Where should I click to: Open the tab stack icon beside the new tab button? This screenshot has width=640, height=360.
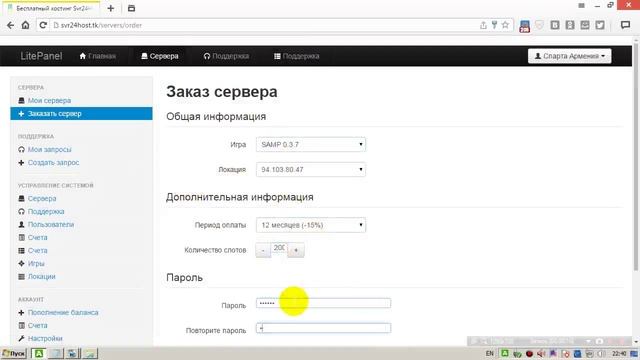pos(131,8)
